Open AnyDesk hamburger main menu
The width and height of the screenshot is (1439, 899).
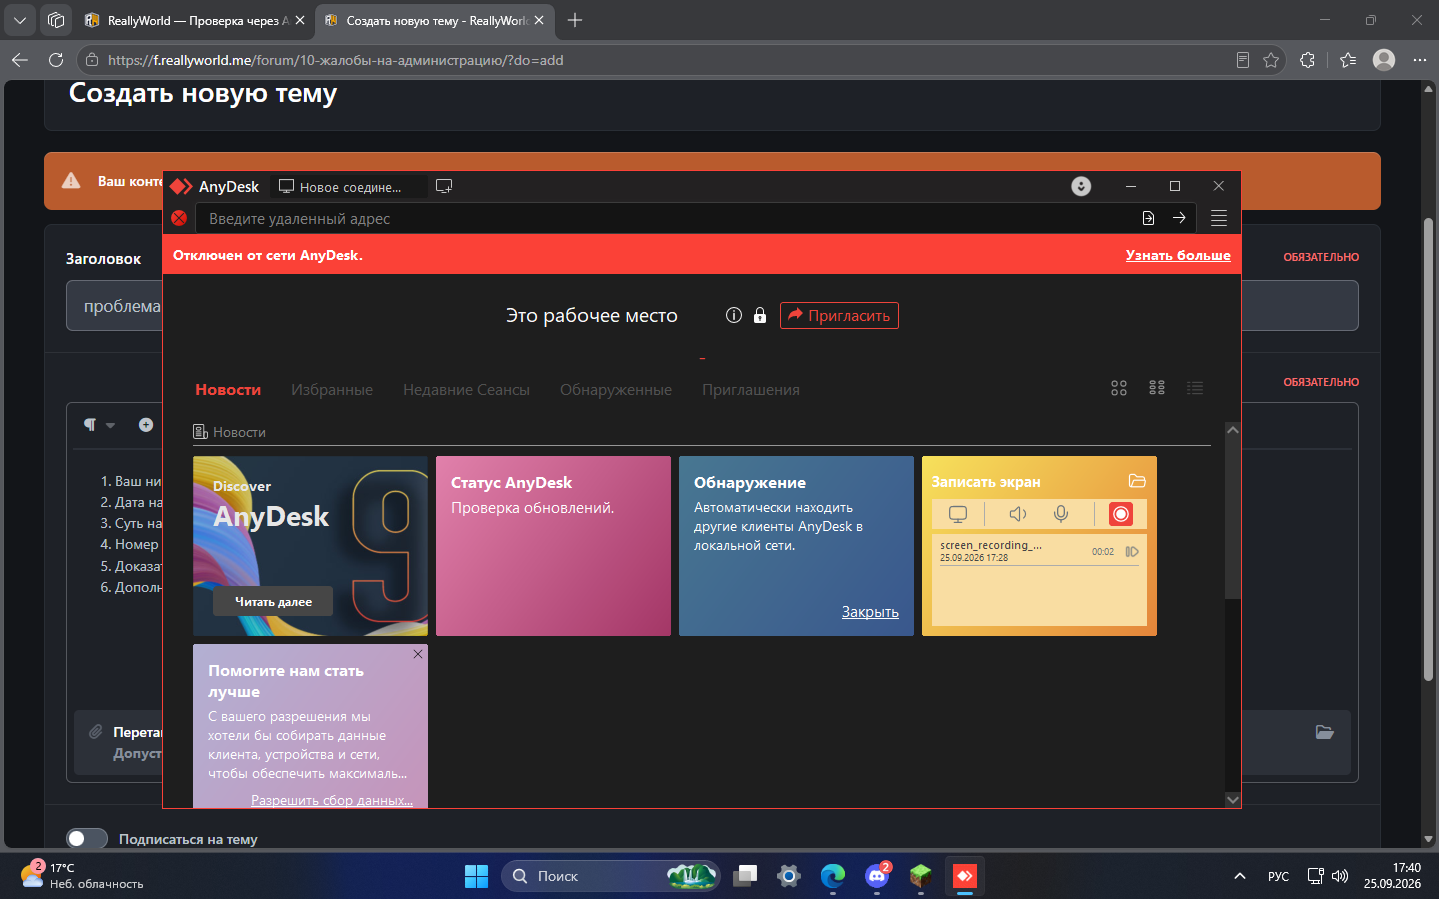click(1219, 218)
